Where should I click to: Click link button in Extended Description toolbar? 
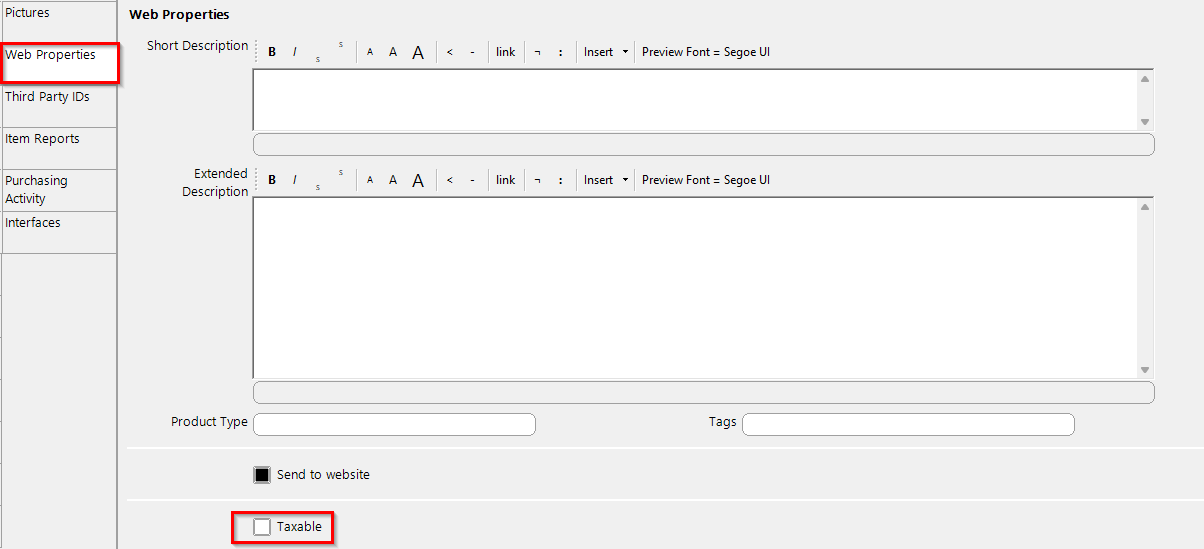click(506, 180)
